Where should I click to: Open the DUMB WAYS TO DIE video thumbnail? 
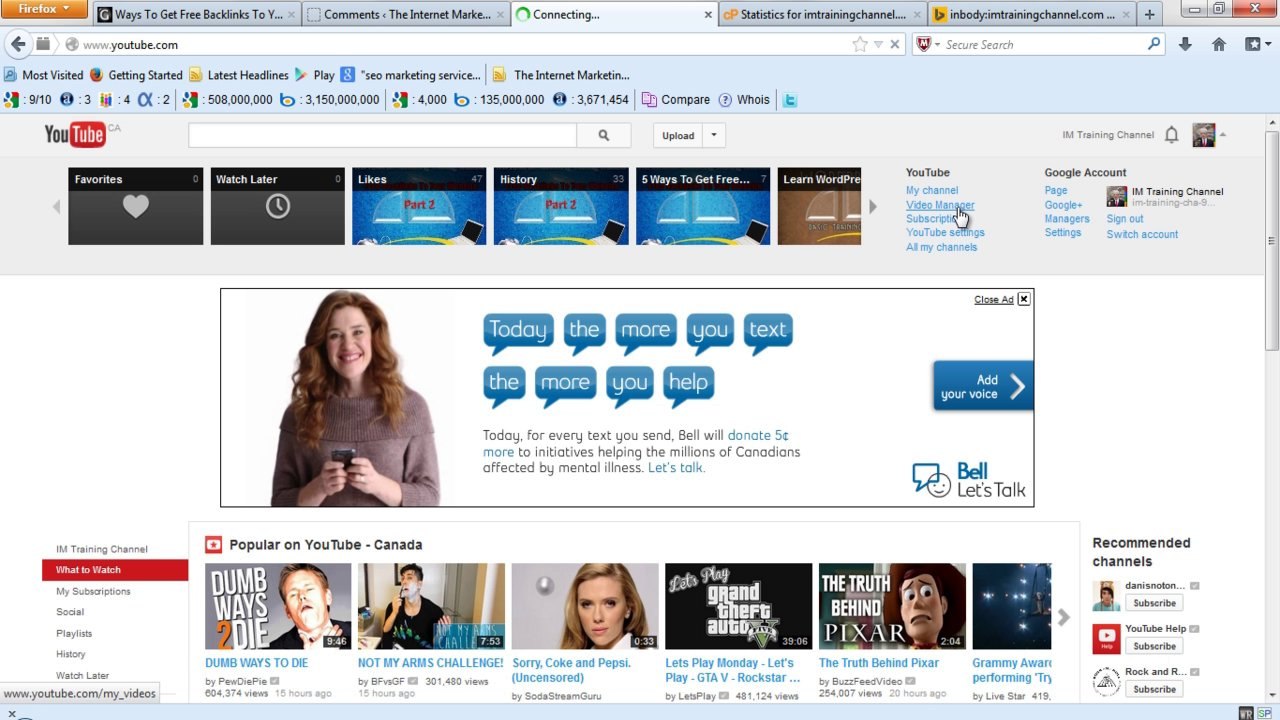278,606
